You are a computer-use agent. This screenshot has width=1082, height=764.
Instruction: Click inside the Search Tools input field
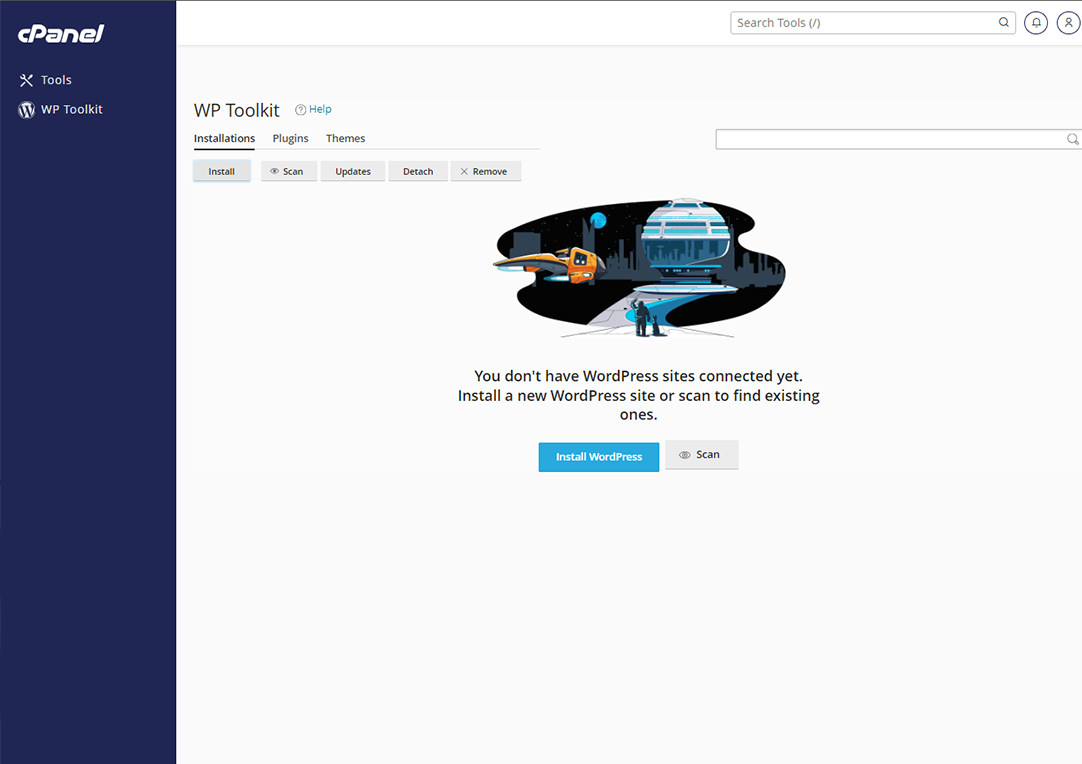(860, 22)
